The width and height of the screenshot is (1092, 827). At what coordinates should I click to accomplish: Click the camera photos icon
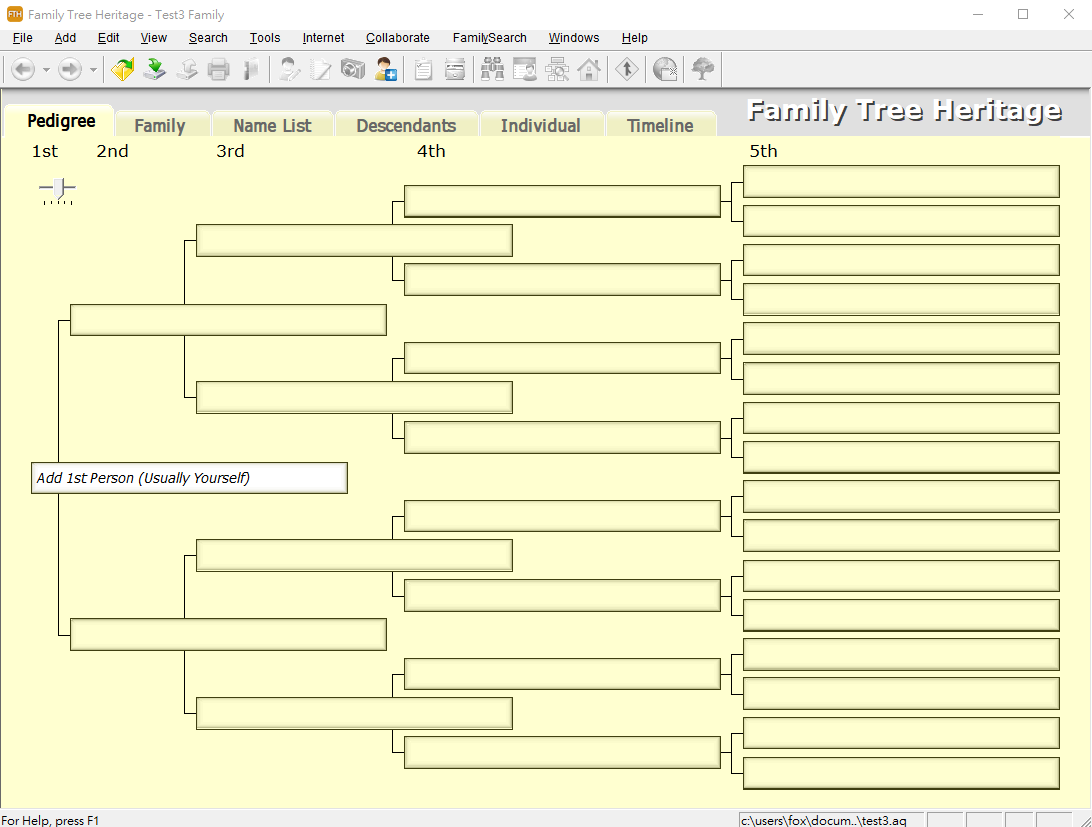point(353,69)
